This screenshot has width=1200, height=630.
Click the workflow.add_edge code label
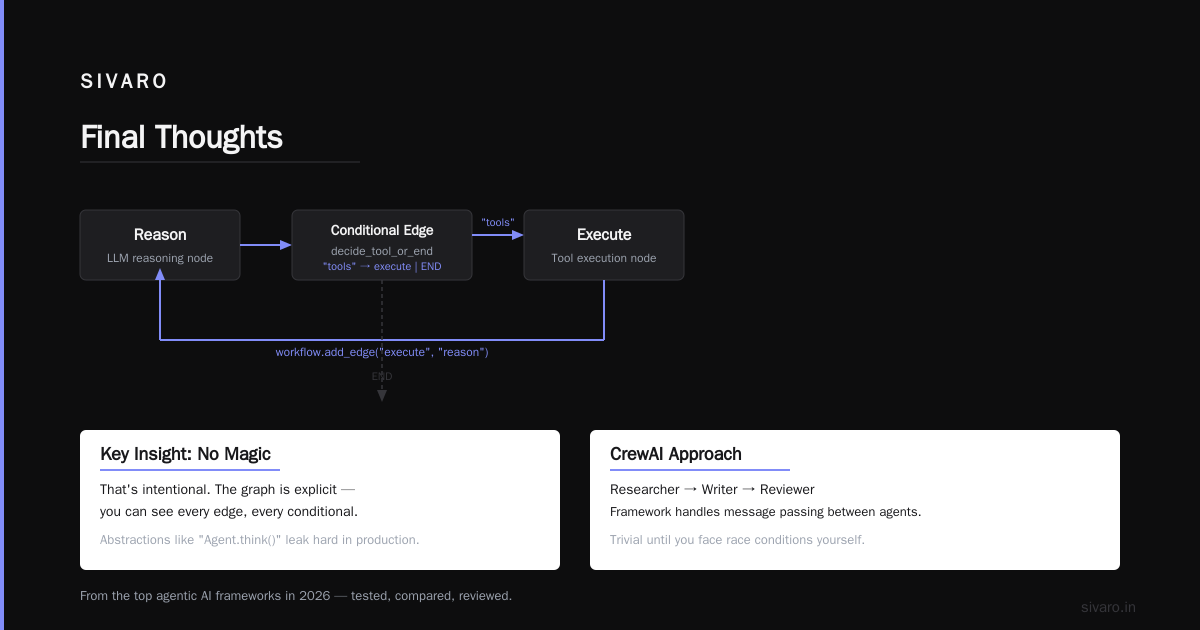pos(382,352)
